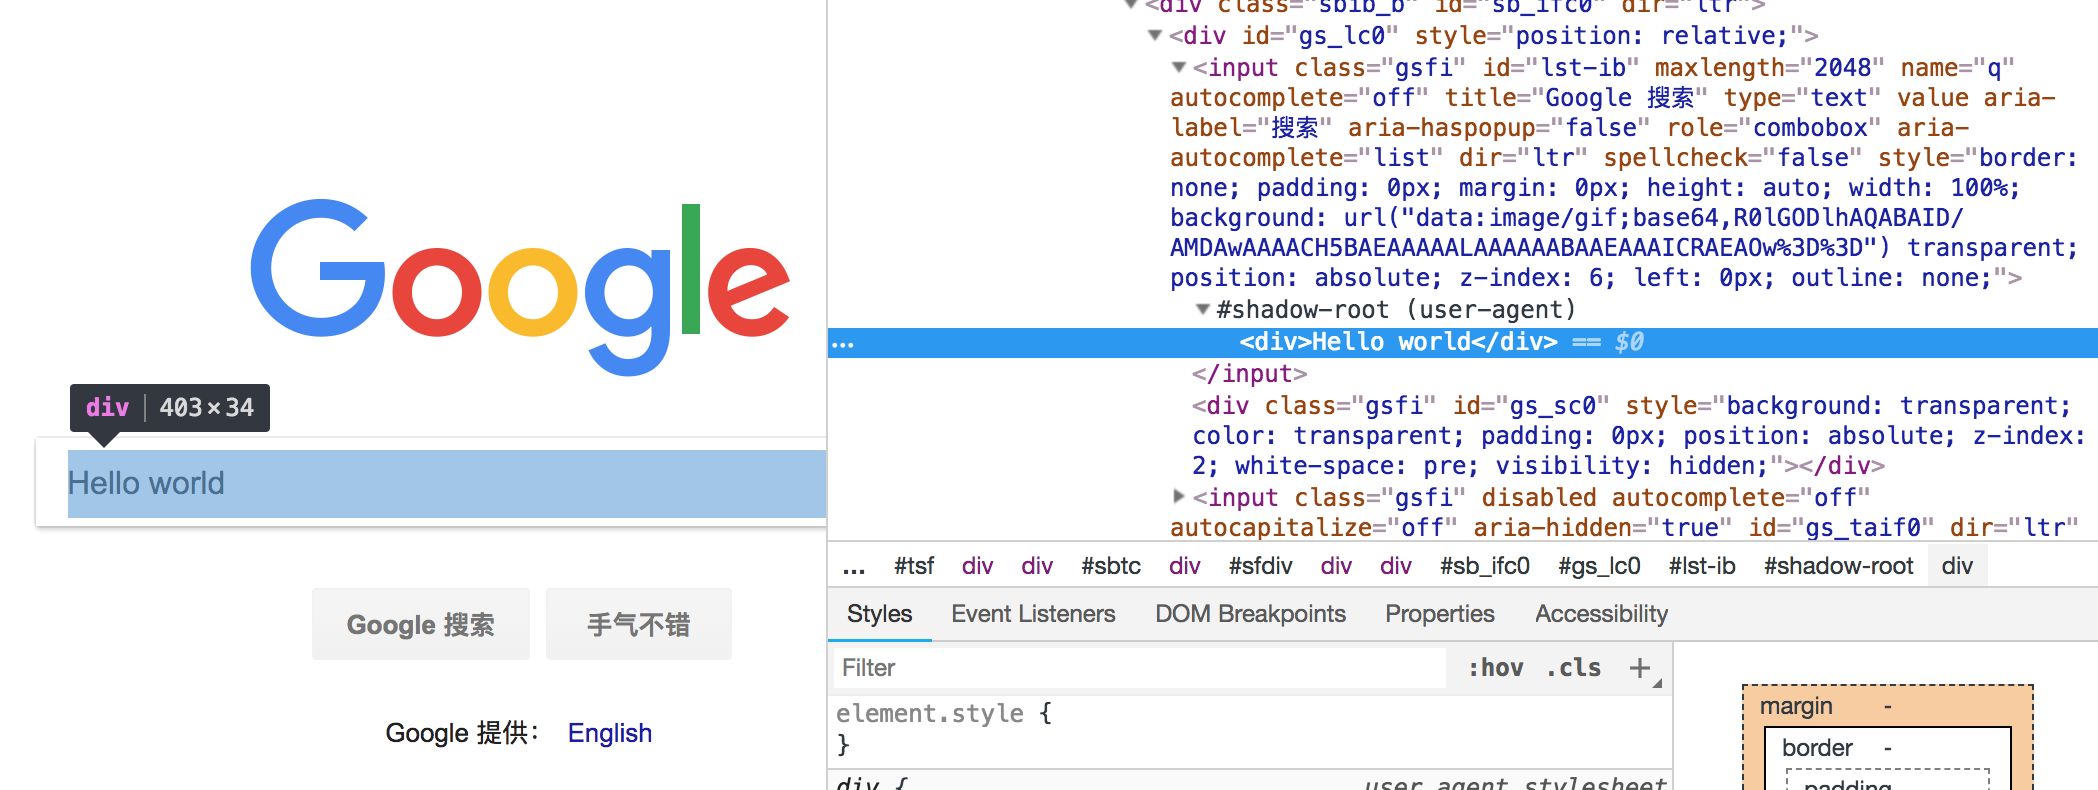This screenshot has height=790, width=2098.
Task: Select #shadow-root in the breadcrumb trail
Action: click(x=1838, y=567)
